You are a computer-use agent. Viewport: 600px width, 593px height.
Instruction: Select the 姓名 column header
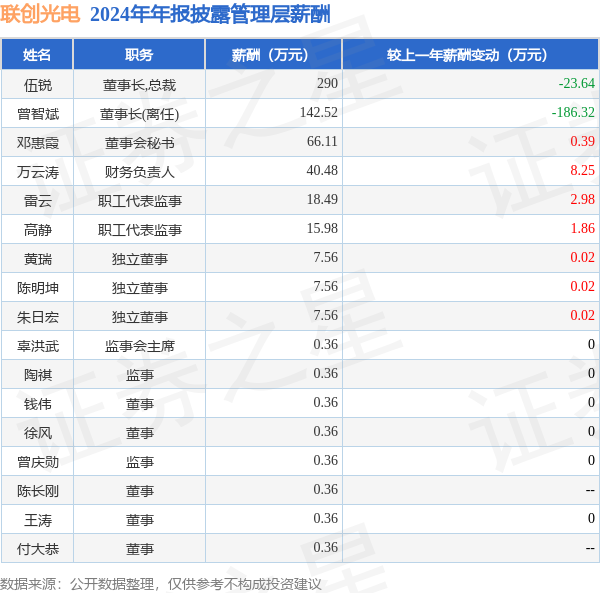pyautogui.click(x=37, y=55)
